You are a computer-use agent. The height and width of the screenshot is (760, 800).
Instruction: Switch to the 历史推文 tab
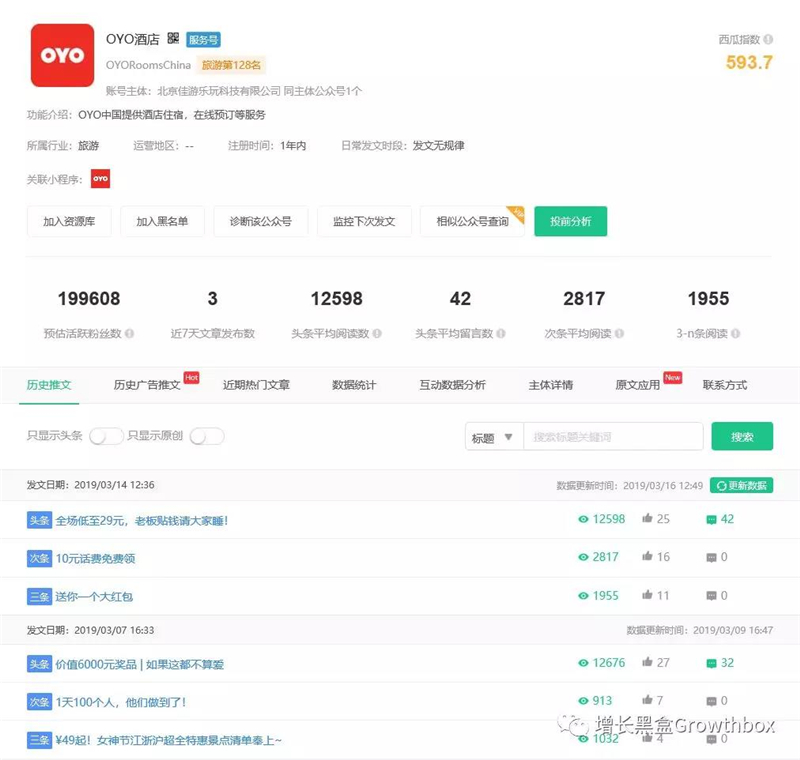(x=49, y=385)
